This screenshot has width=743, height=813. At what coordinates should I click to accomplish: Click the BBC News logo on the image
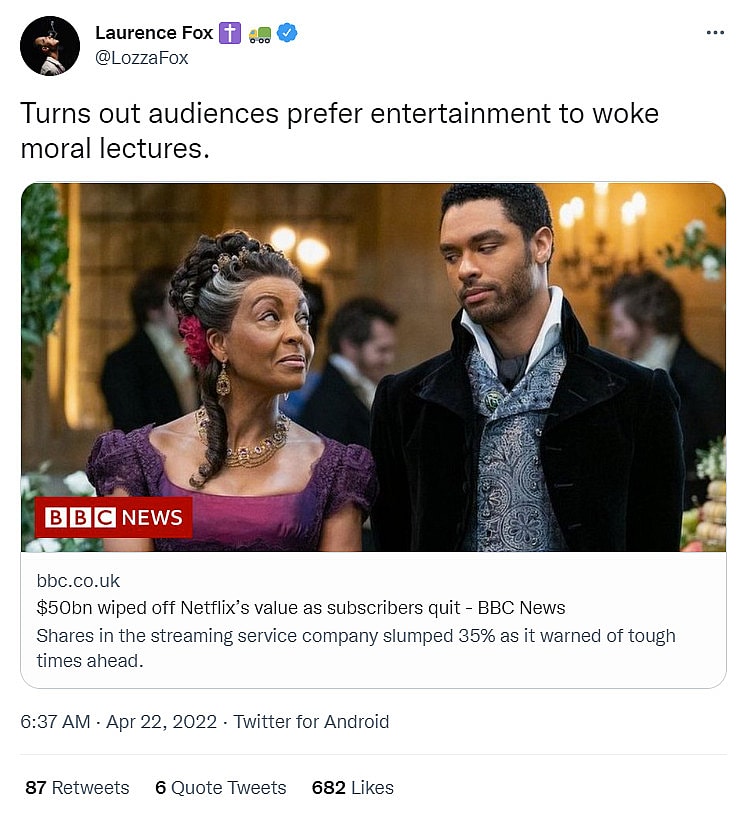coord(114,517)
